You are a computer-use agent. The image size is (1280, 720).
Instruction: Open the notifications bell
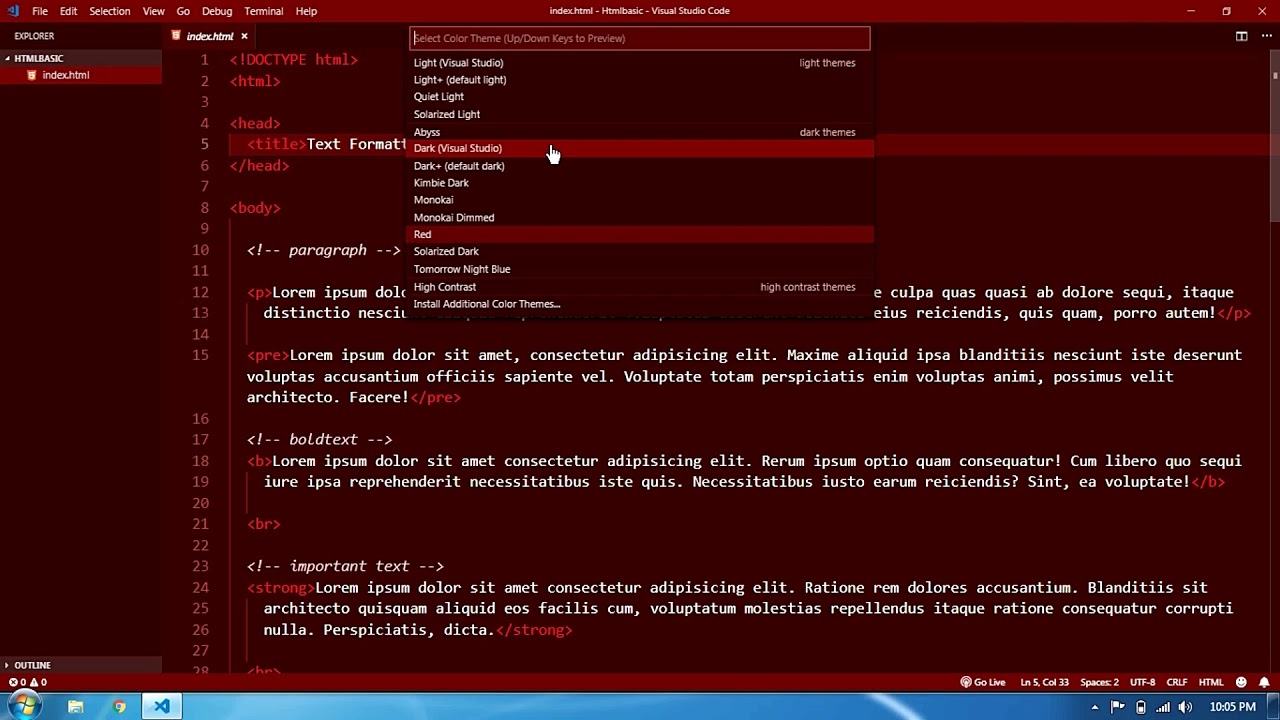coord(1264,682)
